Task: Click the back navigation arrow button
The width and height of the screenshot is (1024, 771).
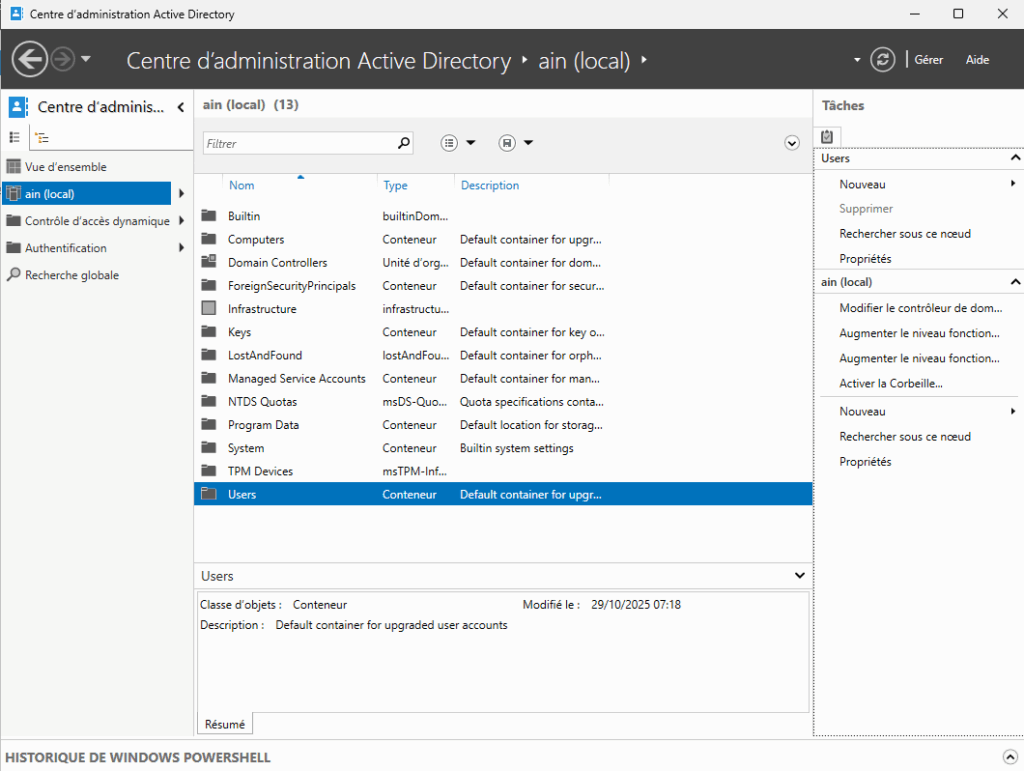Action: (30, 60)
